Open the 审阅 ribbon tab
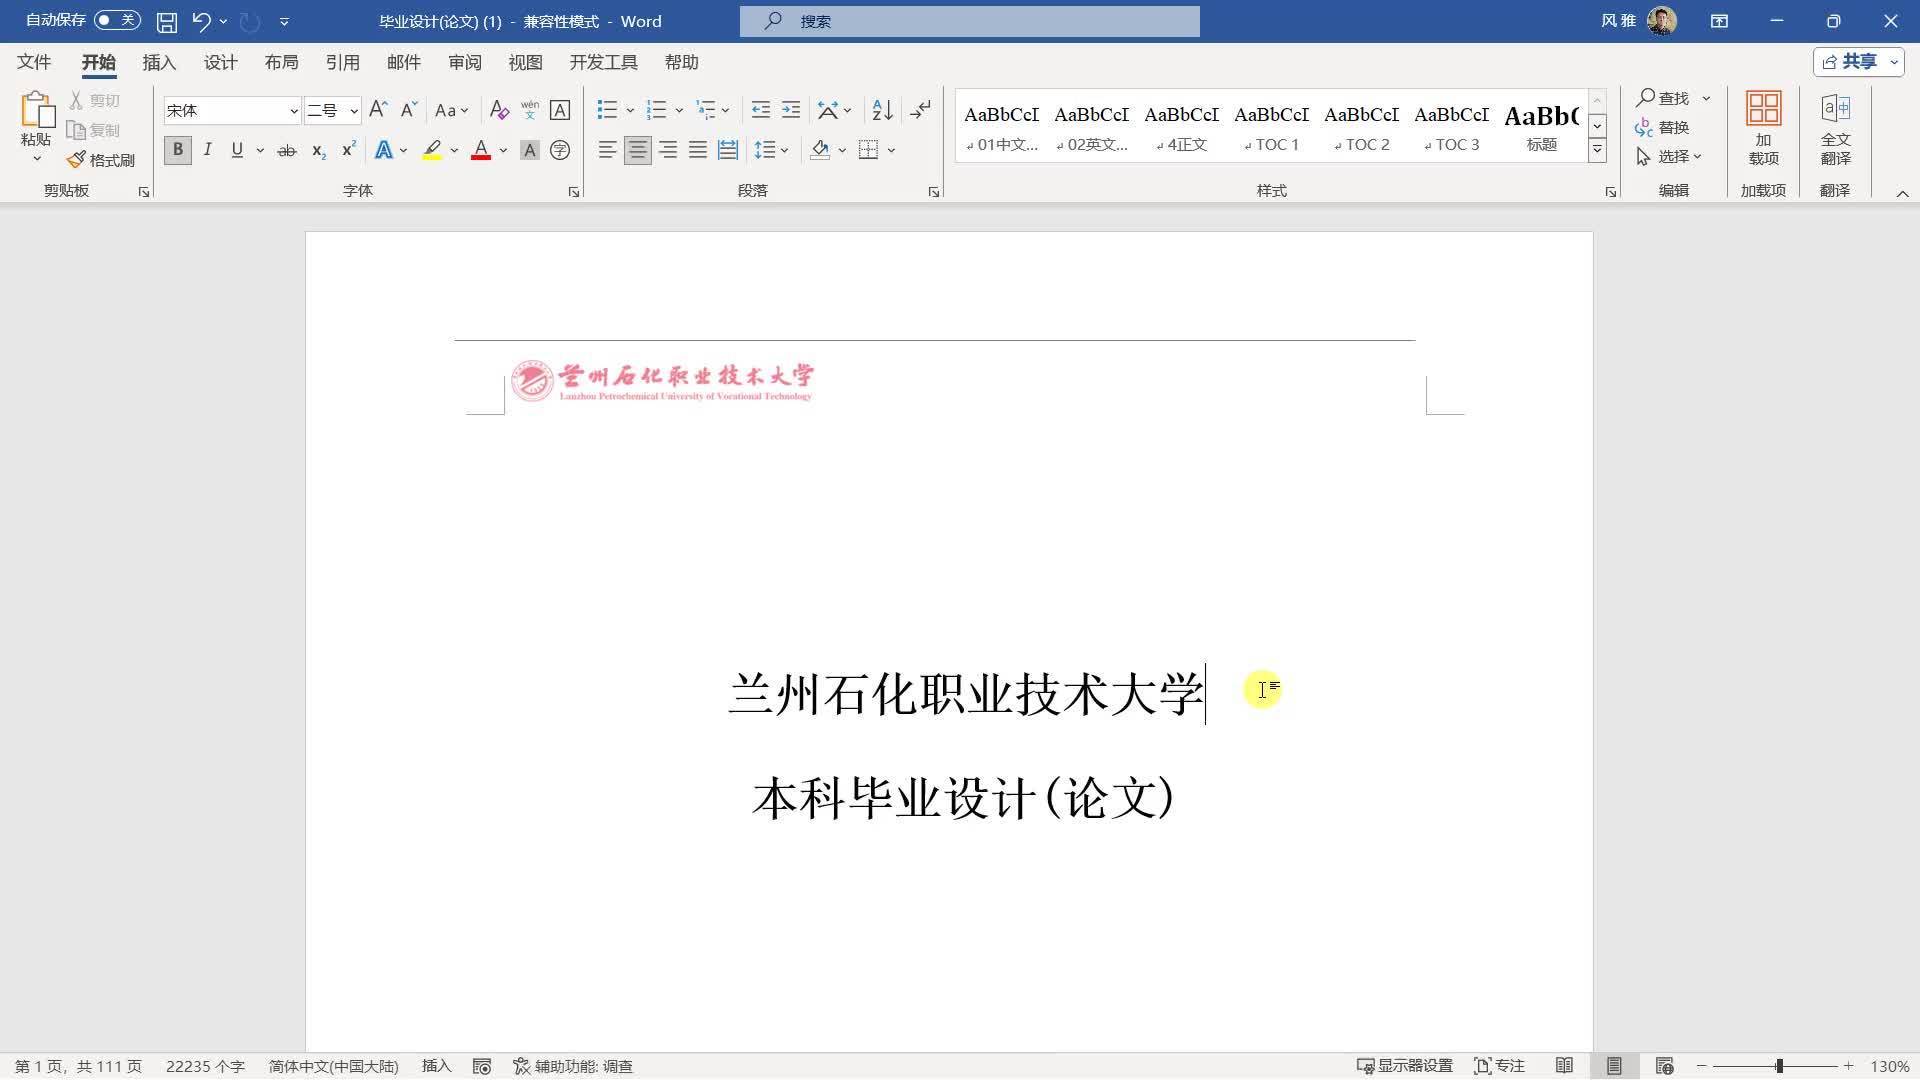This screenshot has width=1920, height=1080. tap(464, 62)
